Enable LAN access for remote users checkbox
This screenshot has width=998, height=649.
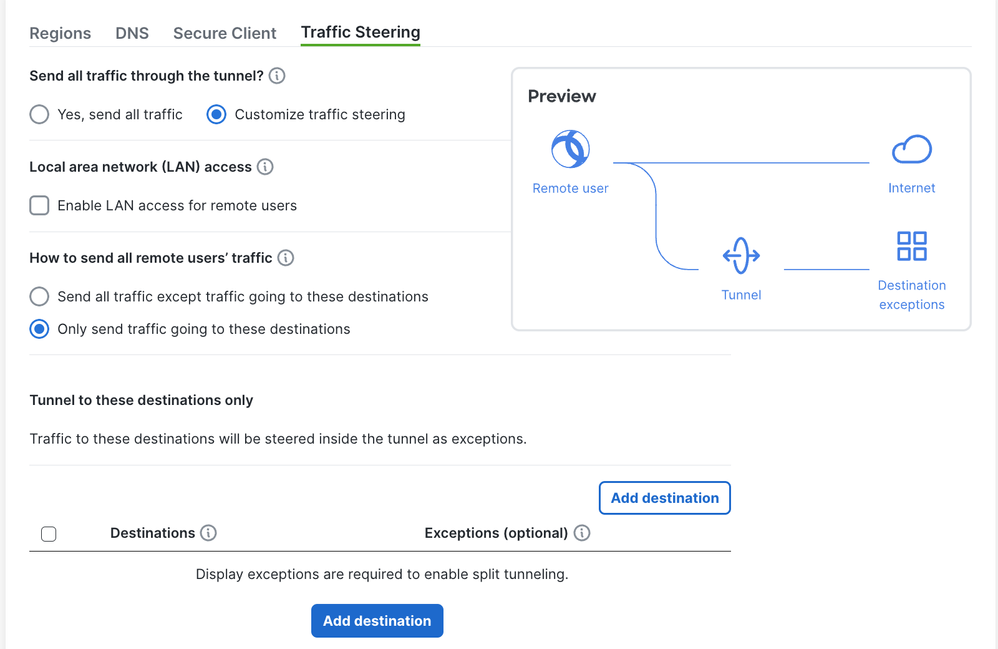[x=39, y=205]
